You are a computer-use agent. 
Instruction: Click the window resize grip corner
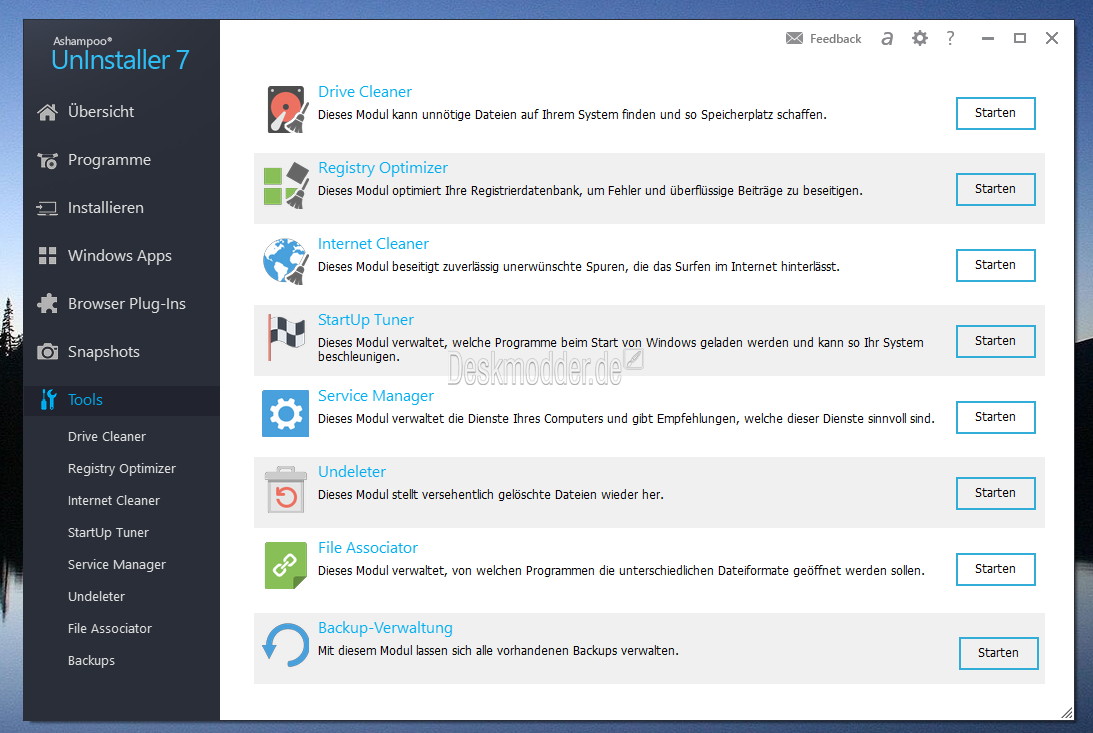click(x=1067, y=713)
